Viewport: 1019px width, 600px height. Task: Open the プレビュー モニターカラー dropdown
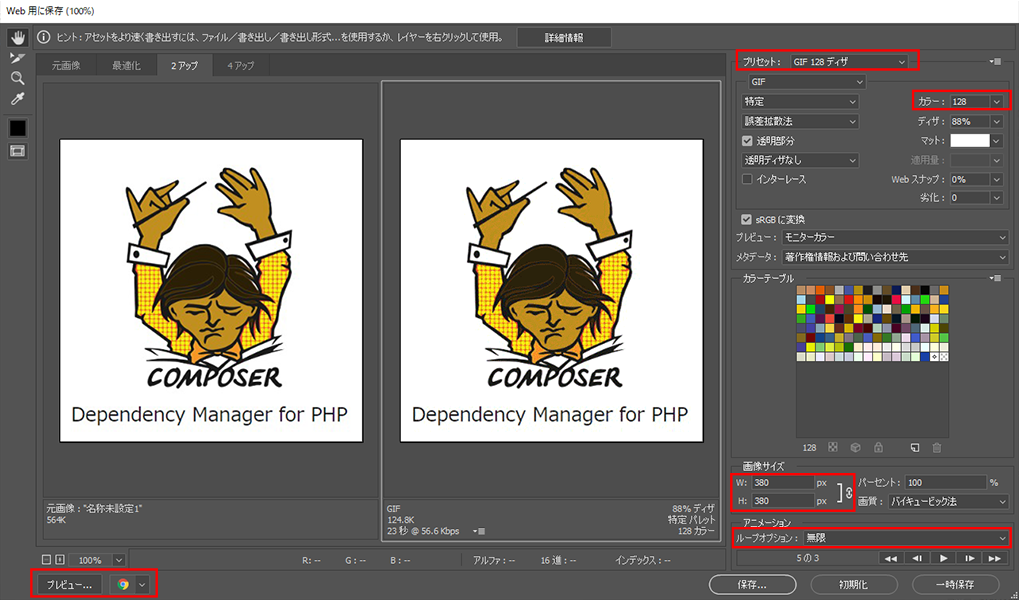point(894,237)
